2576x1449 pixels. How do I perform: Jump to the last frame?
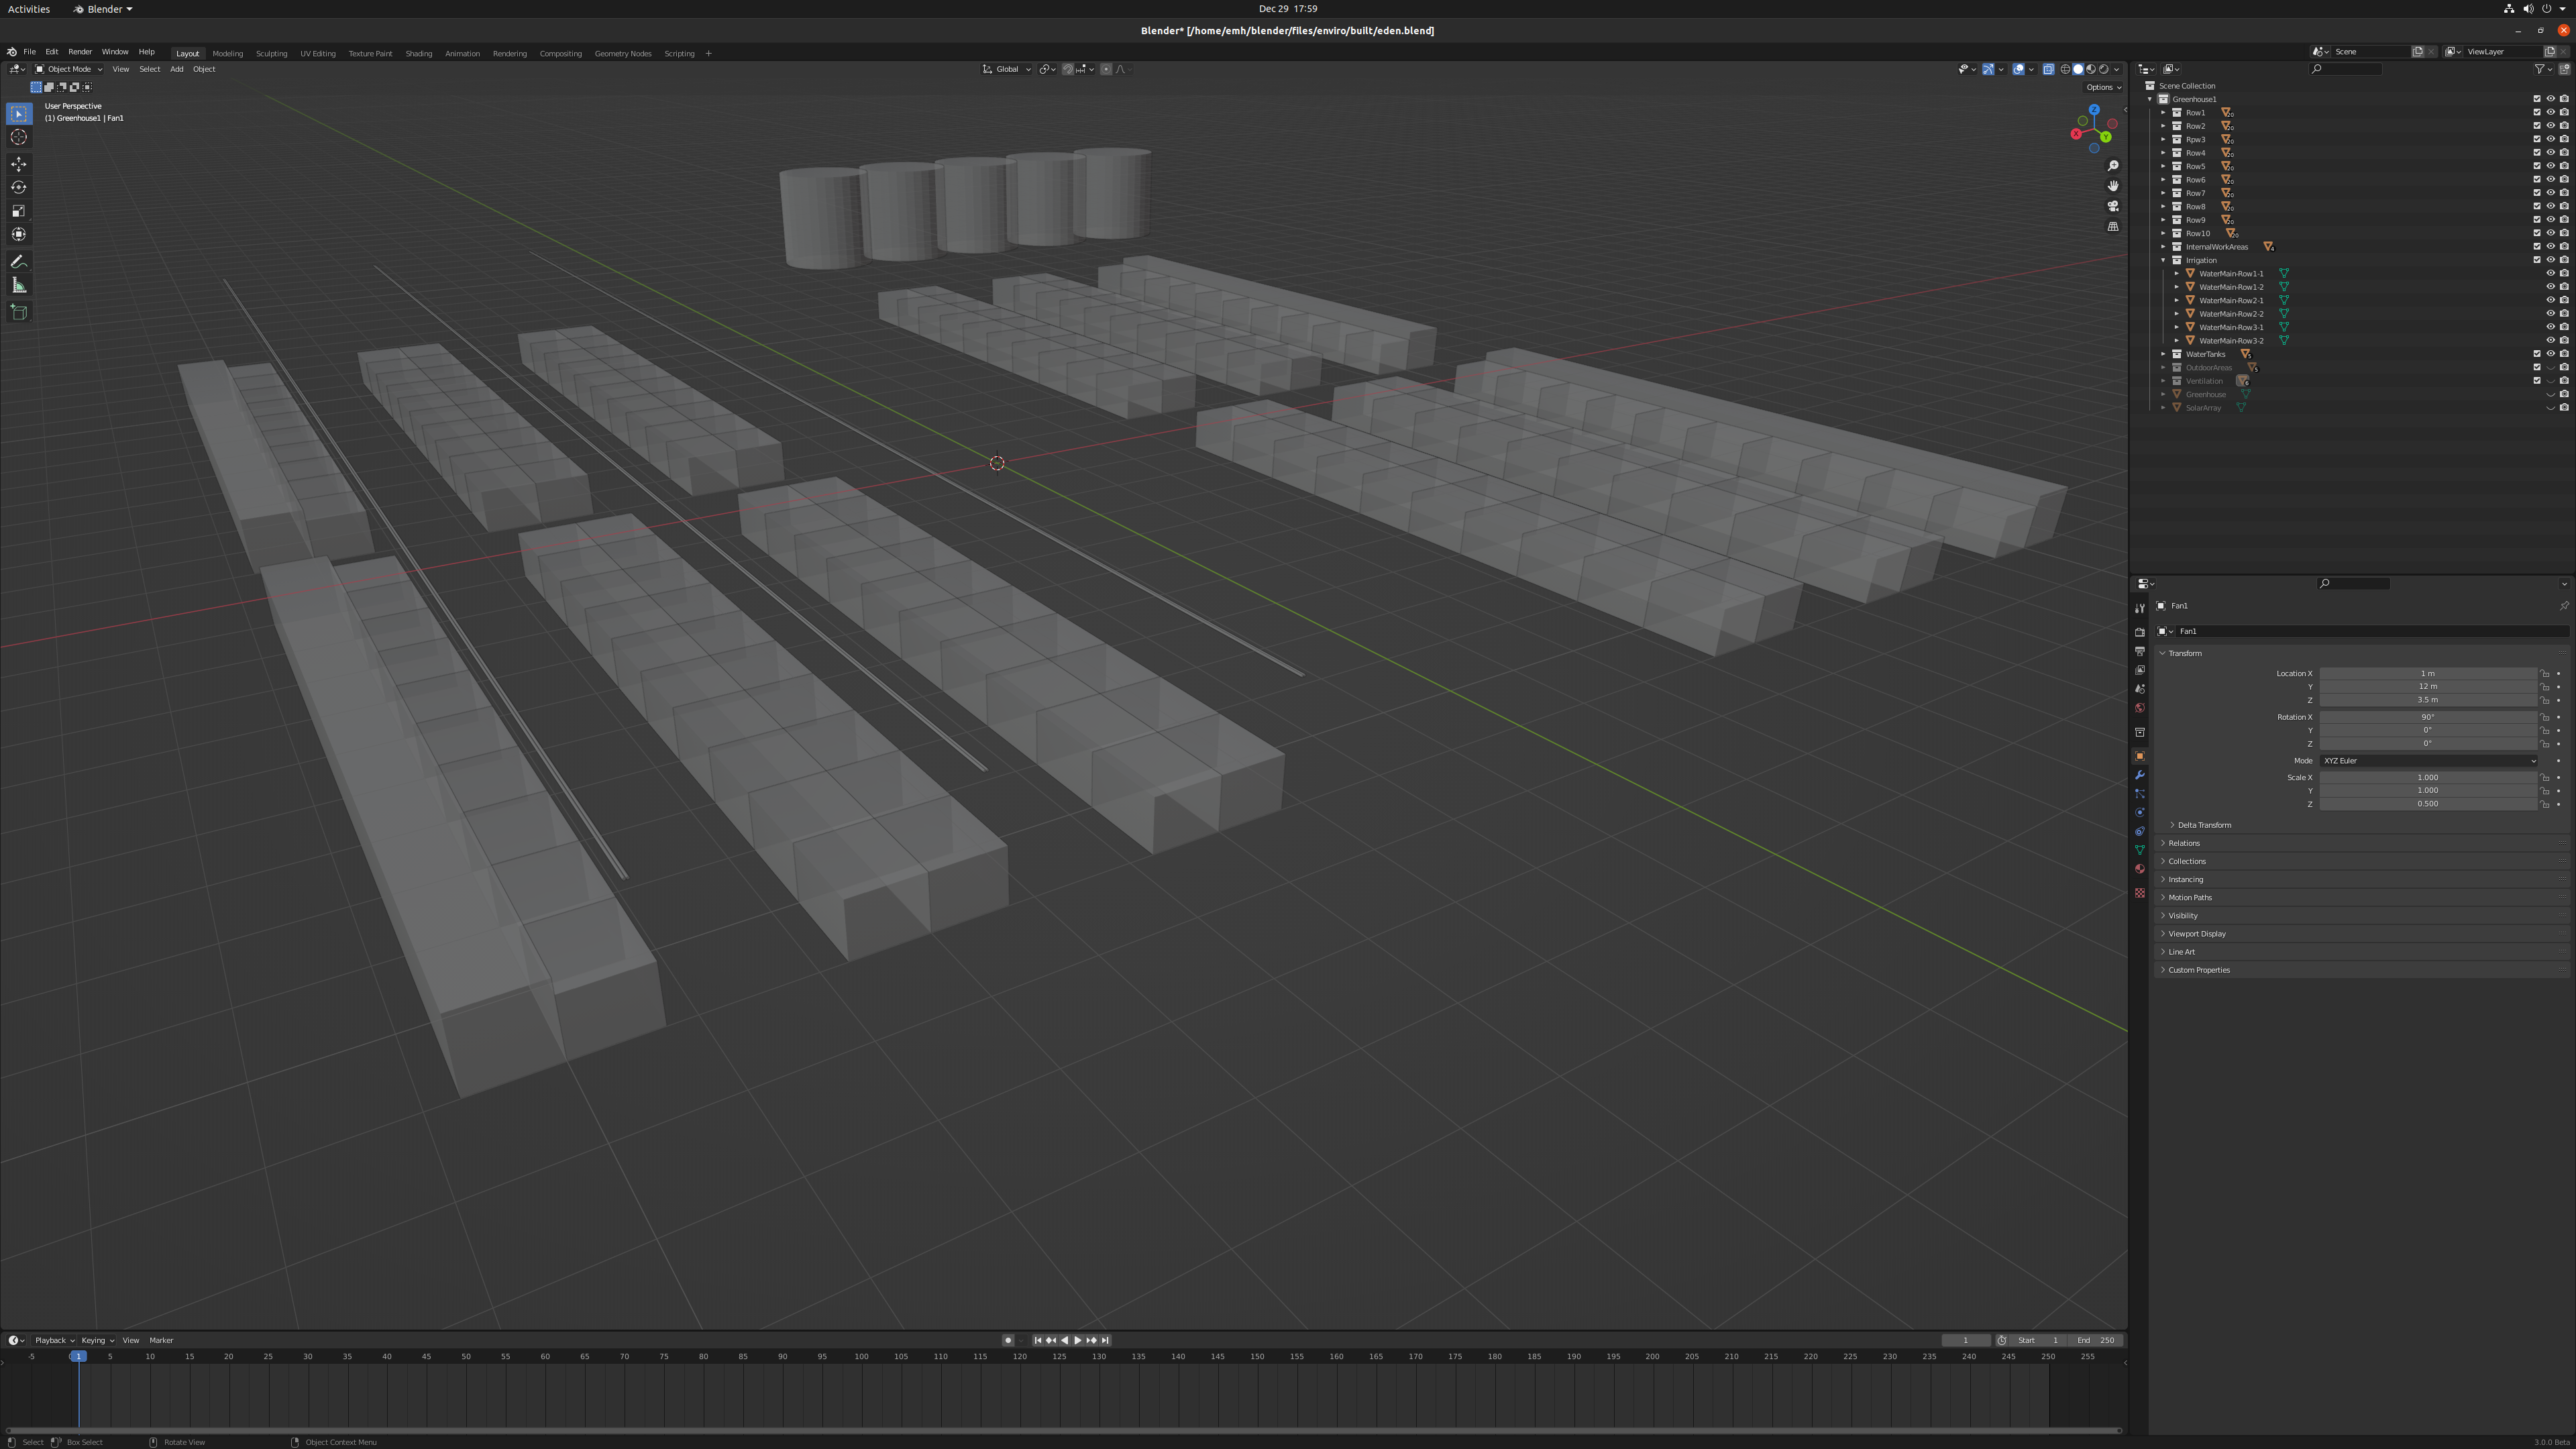point(1105,1341)
